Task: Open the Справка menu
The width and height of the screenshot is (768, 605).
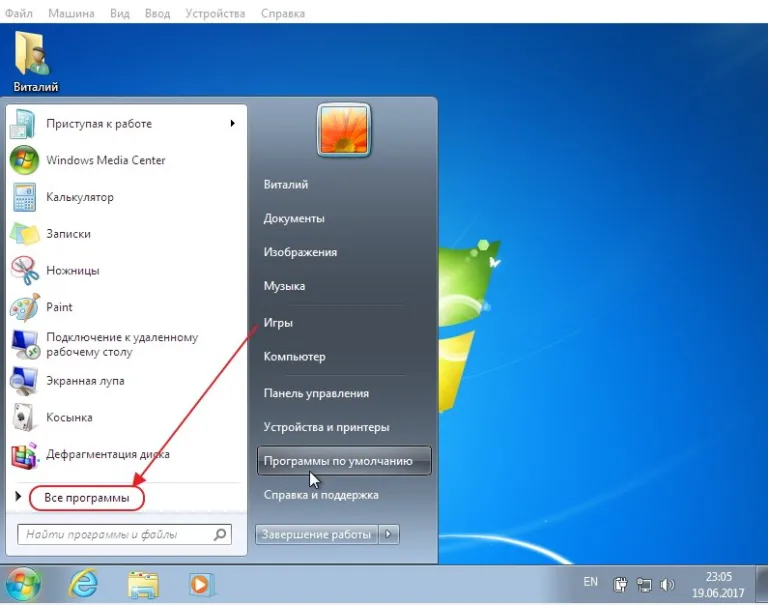Action: tap(283, 13)
